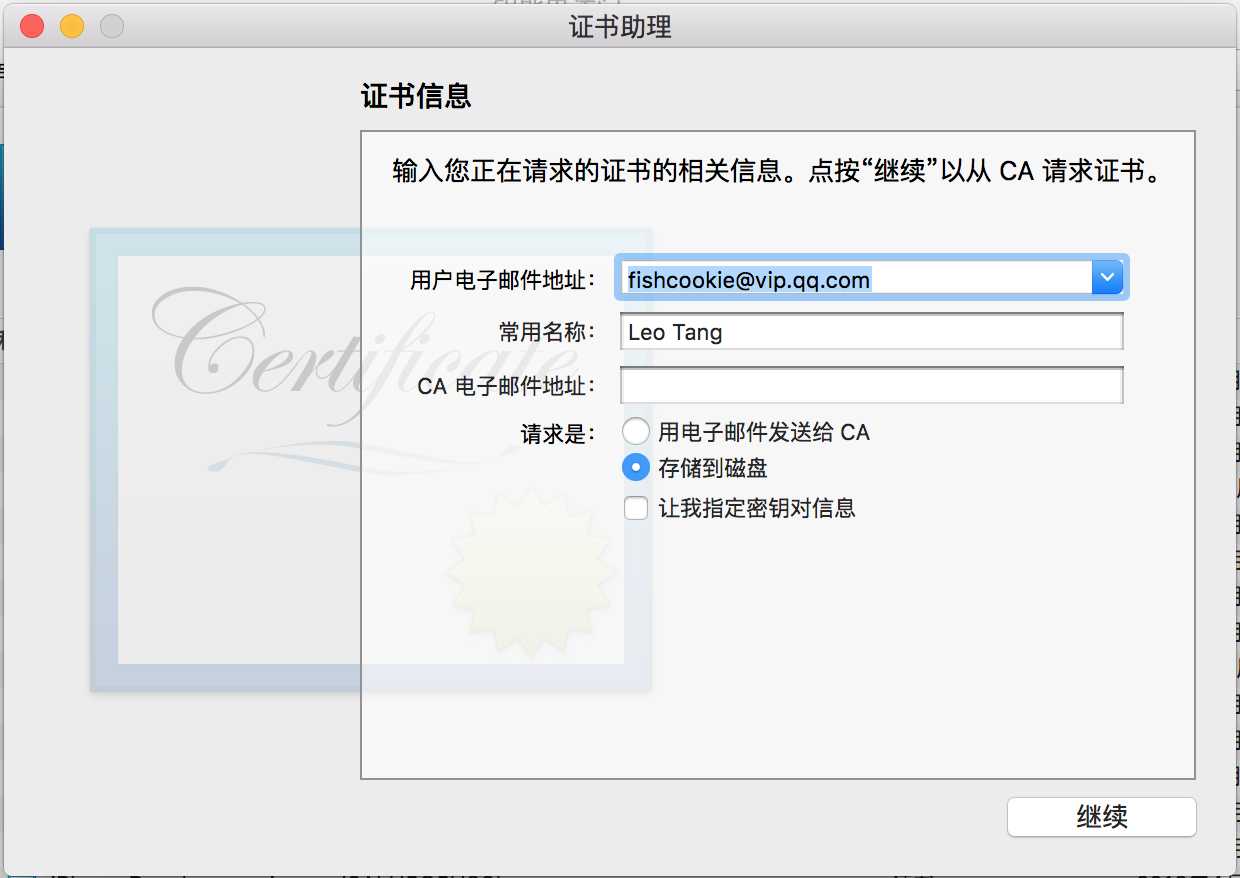Enable the 让我指定密钥对信息 checkbox
This screenshot has height=878, width=1240.
click(635, 508)
